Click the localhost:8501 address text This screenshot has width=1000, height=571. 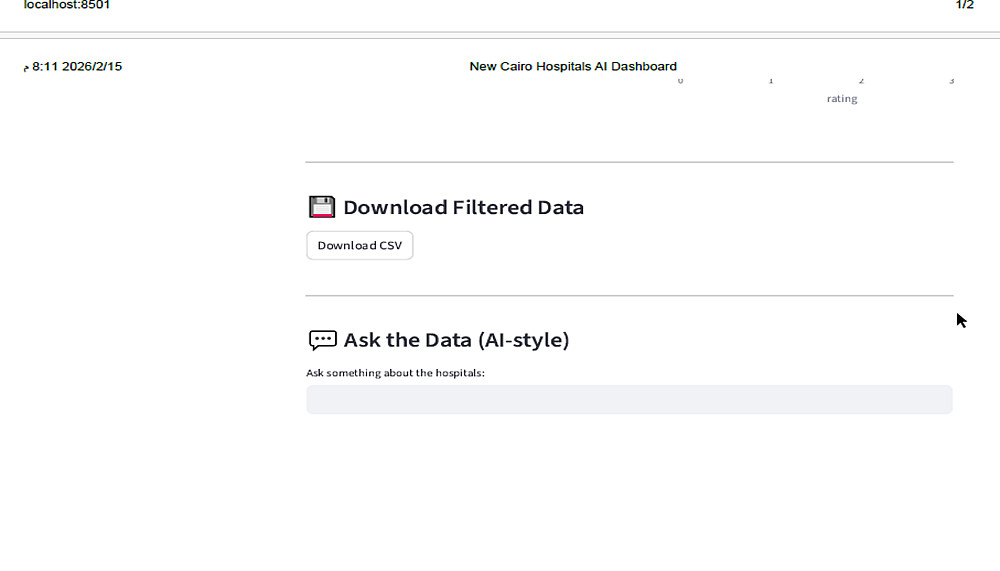67,5
